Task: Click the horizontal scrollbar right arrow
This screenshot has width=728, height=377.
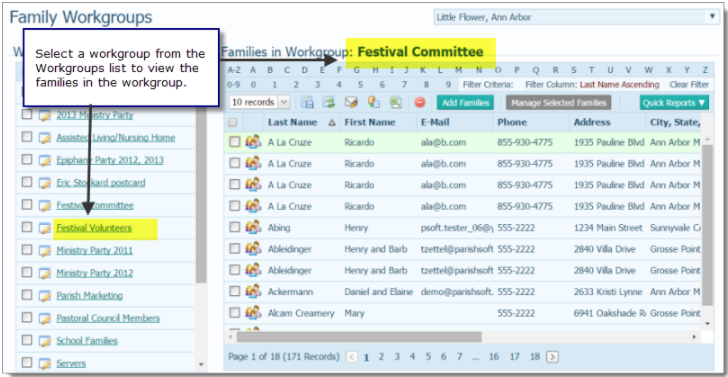Action: [695, 337]
